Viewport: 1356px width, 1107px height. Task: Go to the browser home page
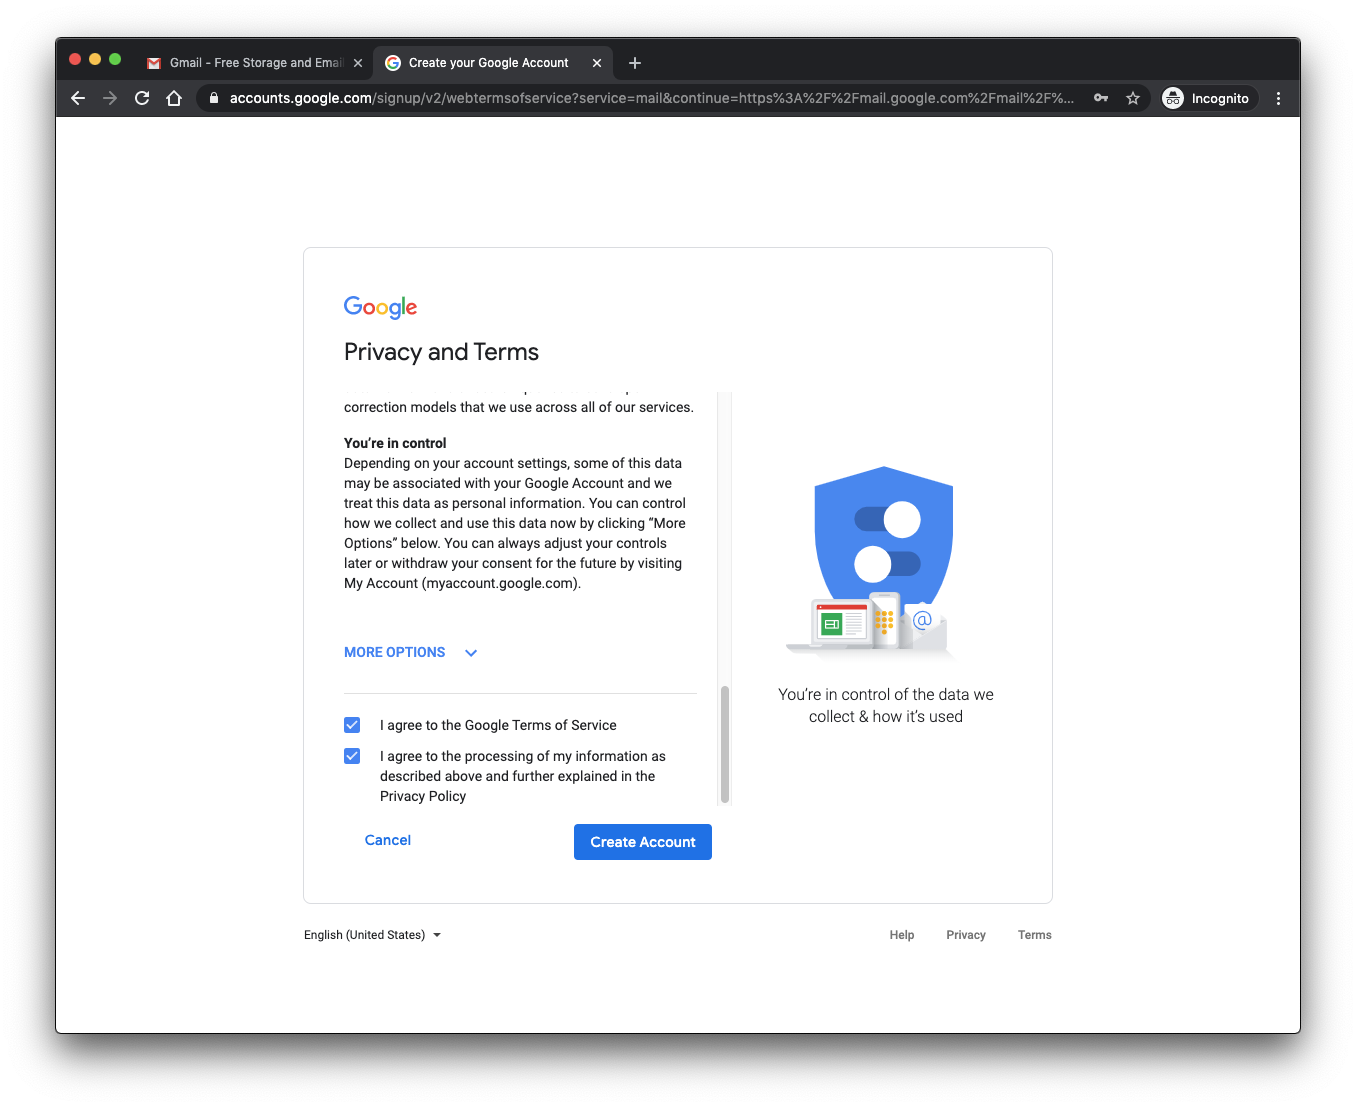point(174,98)
